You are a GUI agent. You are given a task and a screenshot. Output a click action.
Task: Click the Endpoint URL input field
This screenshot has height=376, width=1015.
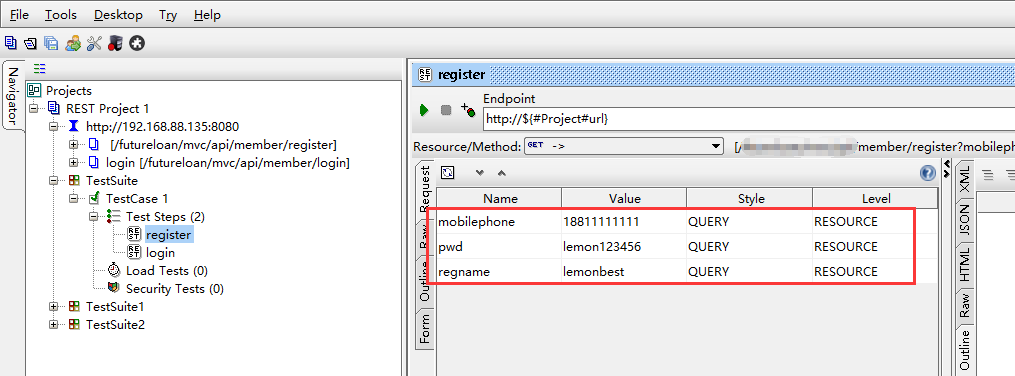click(748, 119)
